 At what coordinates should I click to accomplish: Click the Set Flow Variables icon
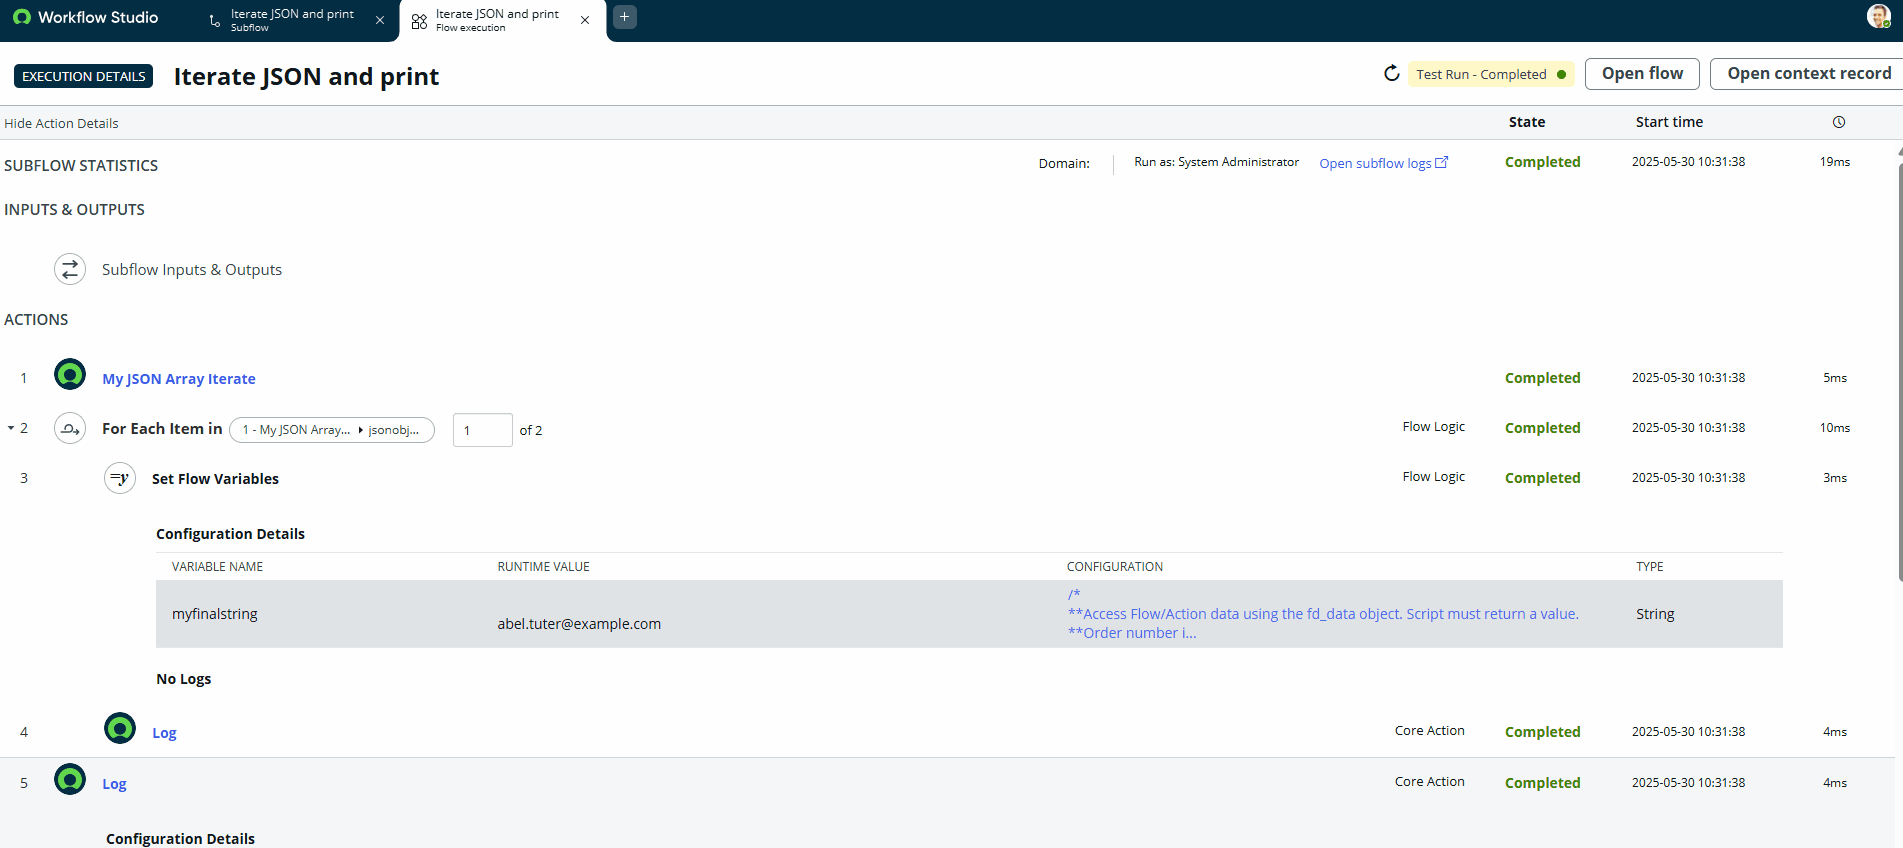point(120,478)
